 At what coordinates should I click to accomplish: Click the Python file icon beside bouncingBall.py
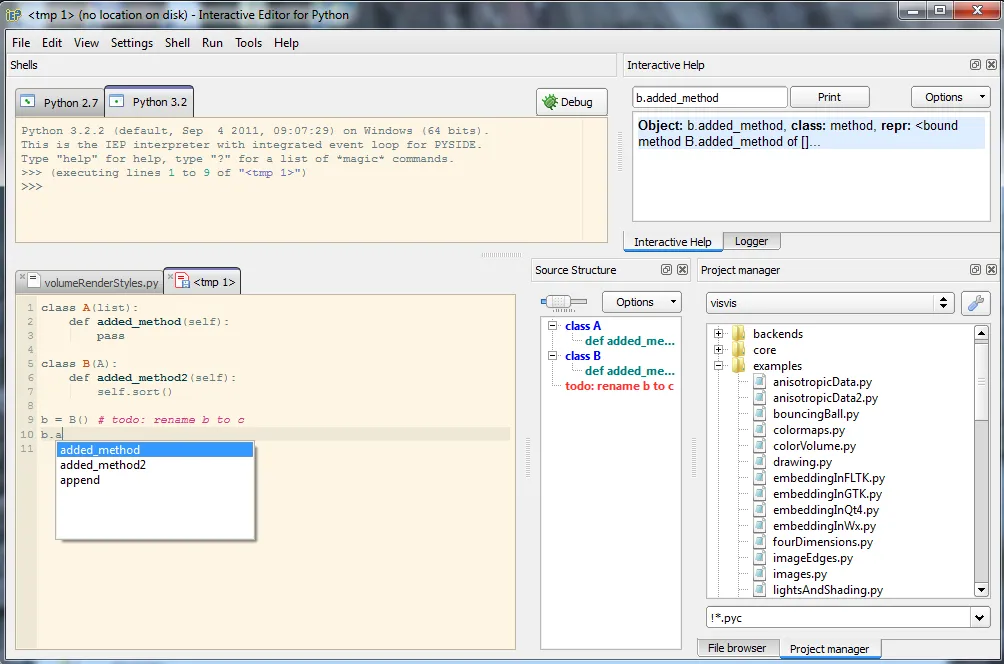click(x=758, y=413)
